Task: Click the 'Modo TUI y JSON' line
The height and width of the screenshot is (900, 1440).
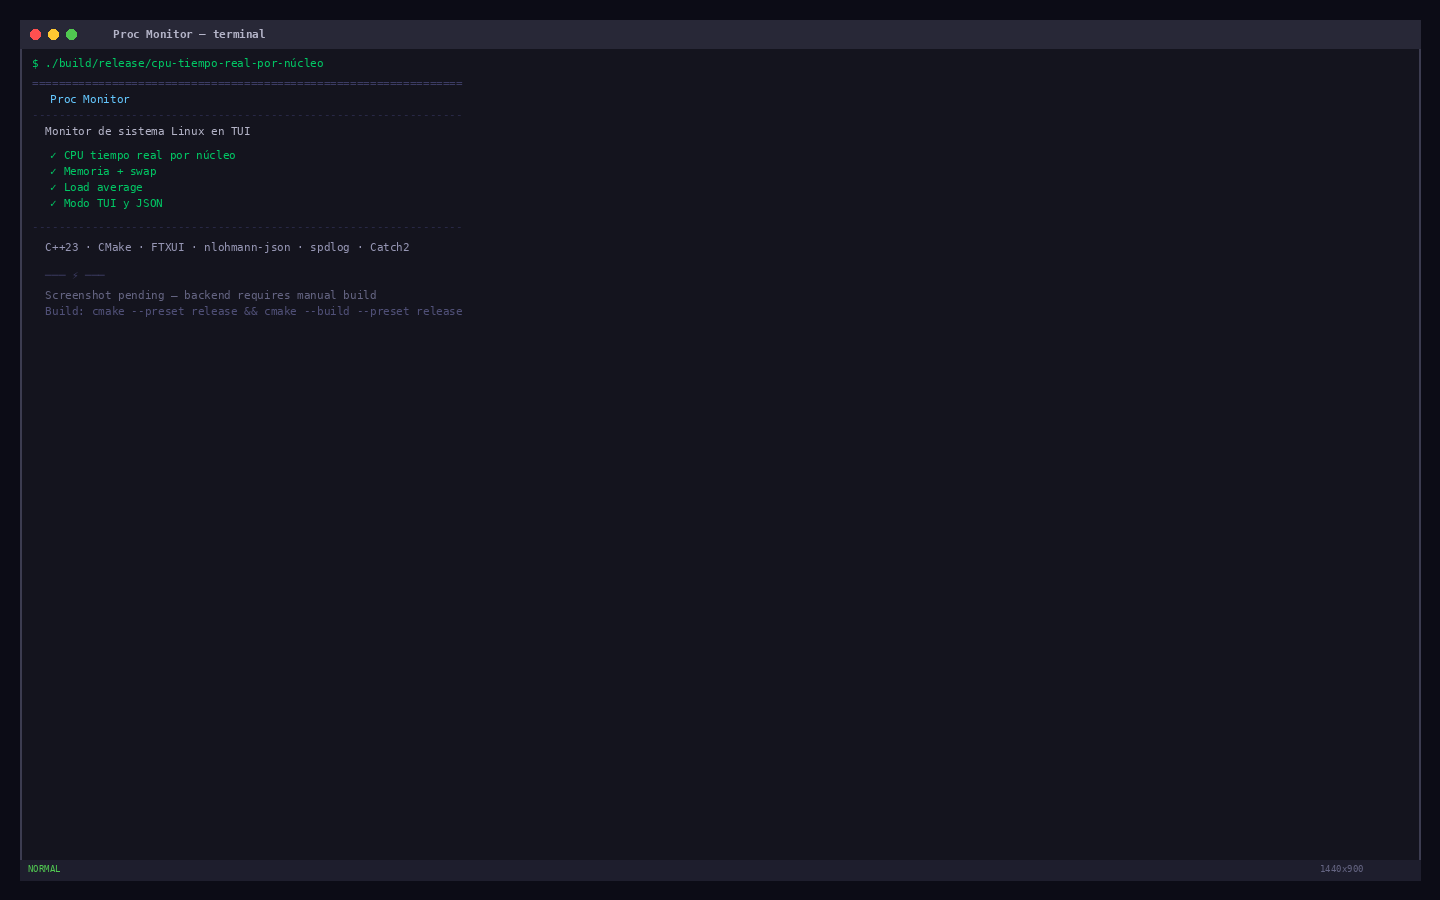Action: click(x=106, y=203)
